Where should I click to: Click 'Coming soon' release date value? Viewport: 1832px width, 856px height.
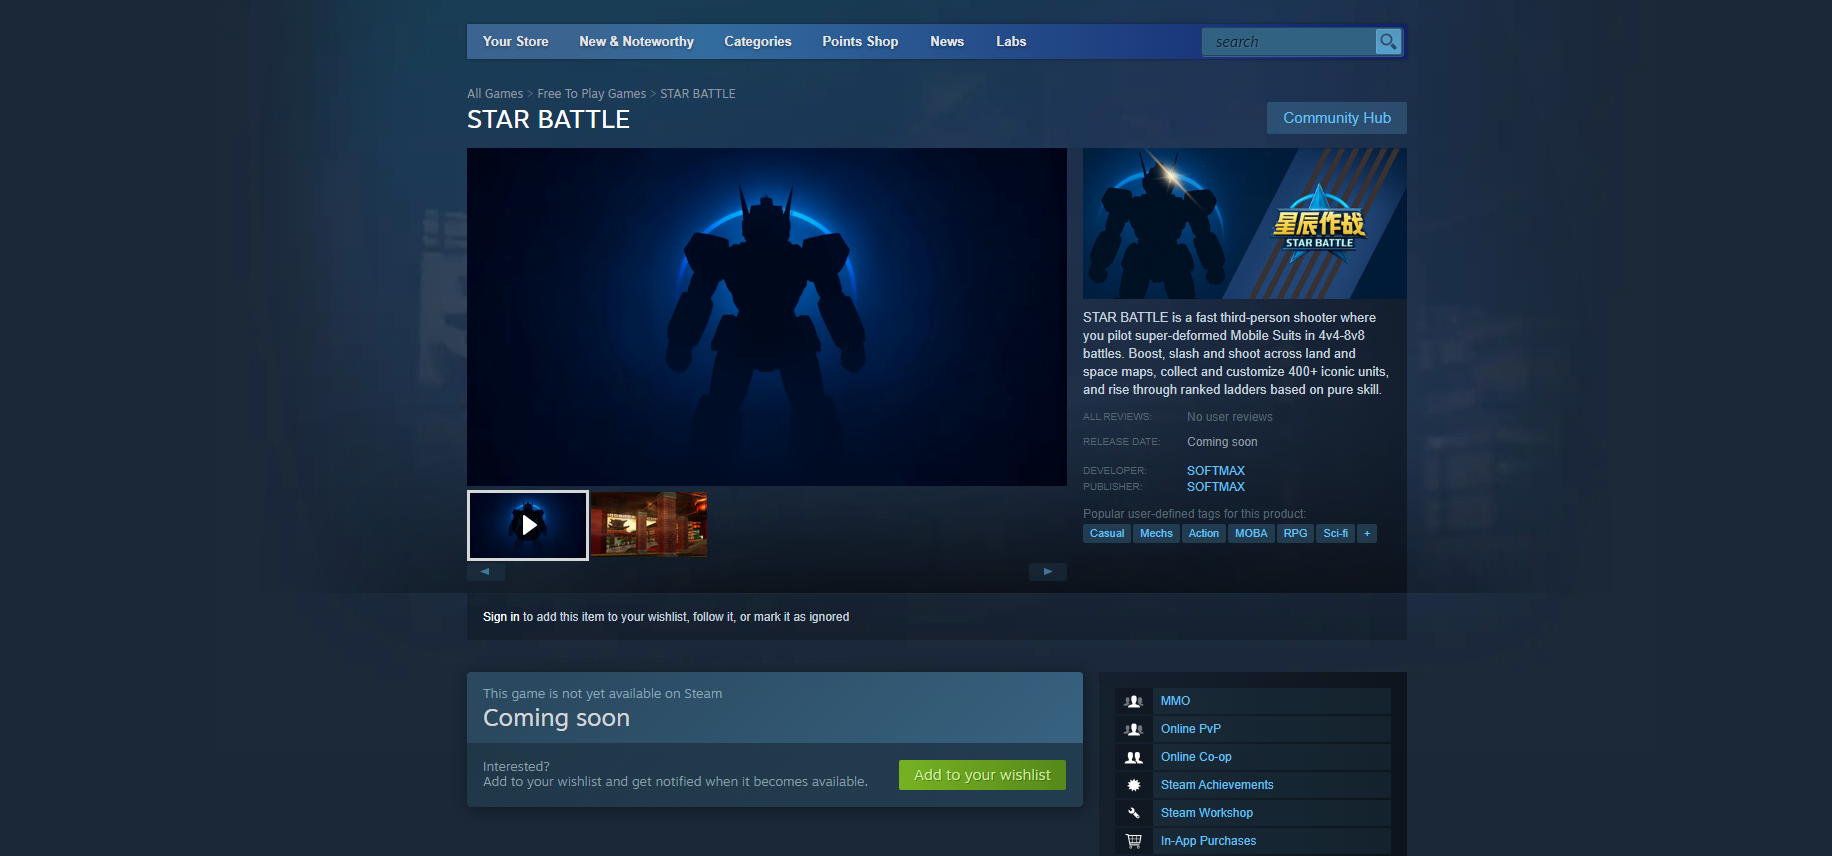point(1222,442)
